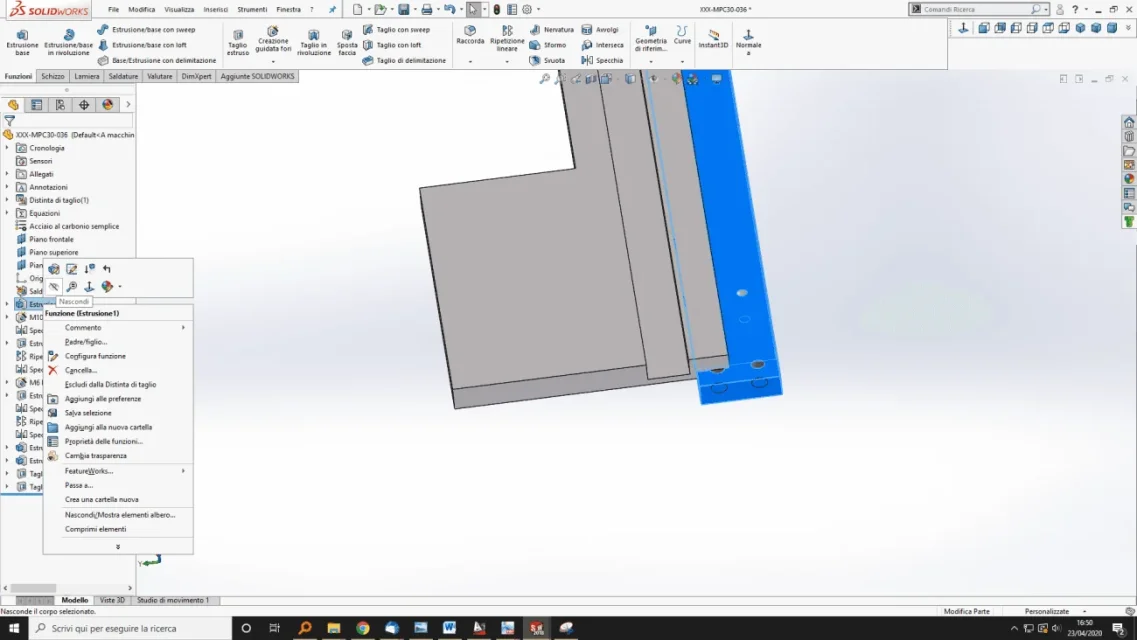
Task: Expand the bottom arrows of context menu
Action: 118,547
